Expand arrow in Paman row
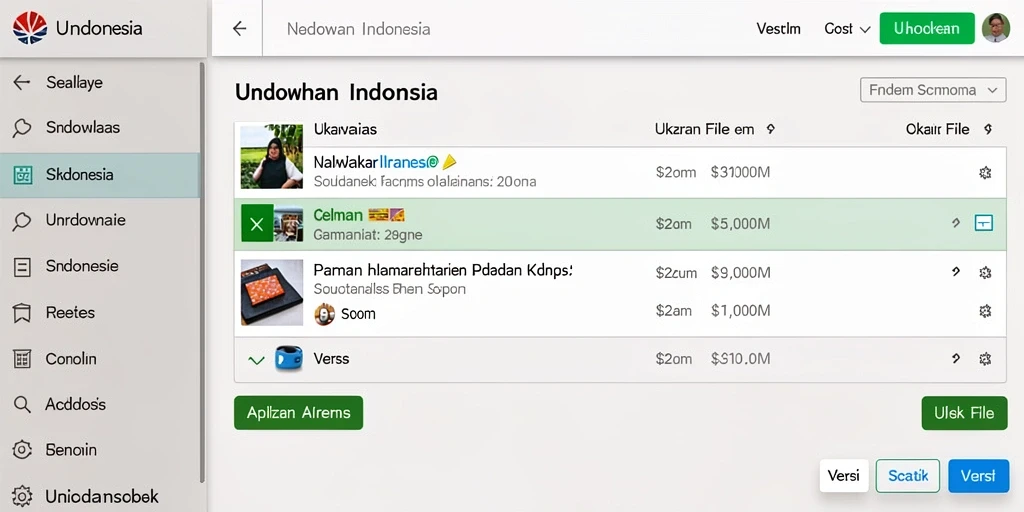This screenshot has height=512, width=1024. tap(955, 272)
